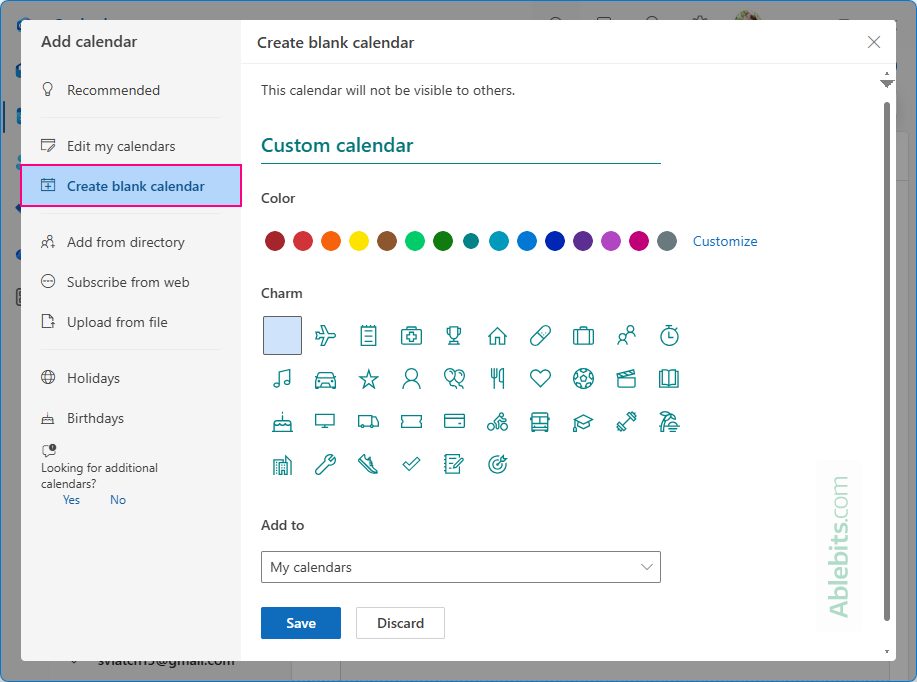Choose the birthday cake charm
The image size is (917, 682).
[282, 422]
